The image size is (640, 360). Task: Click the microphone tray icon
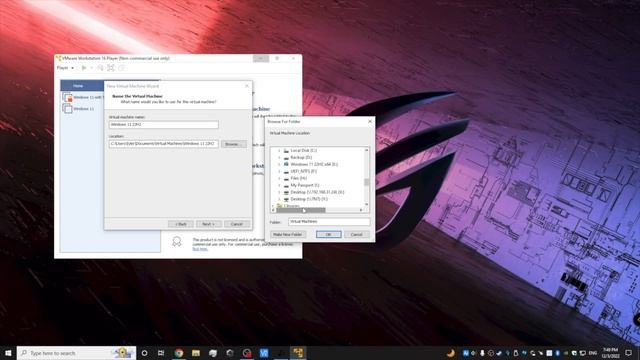point(482,353)
